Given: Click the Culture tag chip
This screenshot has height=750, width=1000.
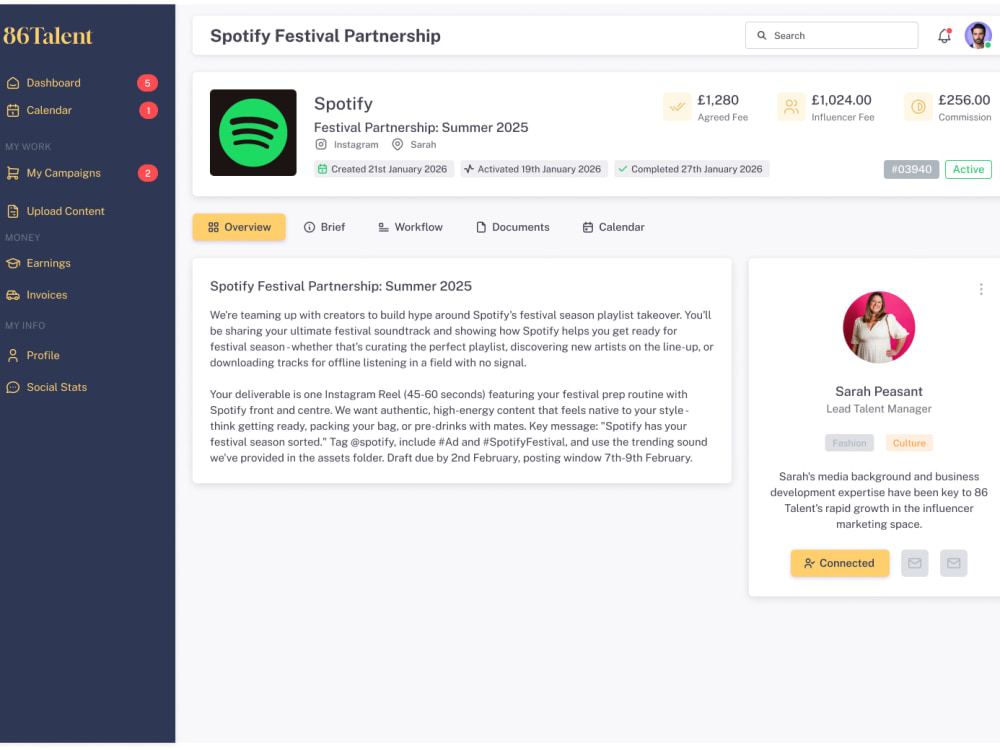Looking at the screenshot, I should [x=909, y=443].
